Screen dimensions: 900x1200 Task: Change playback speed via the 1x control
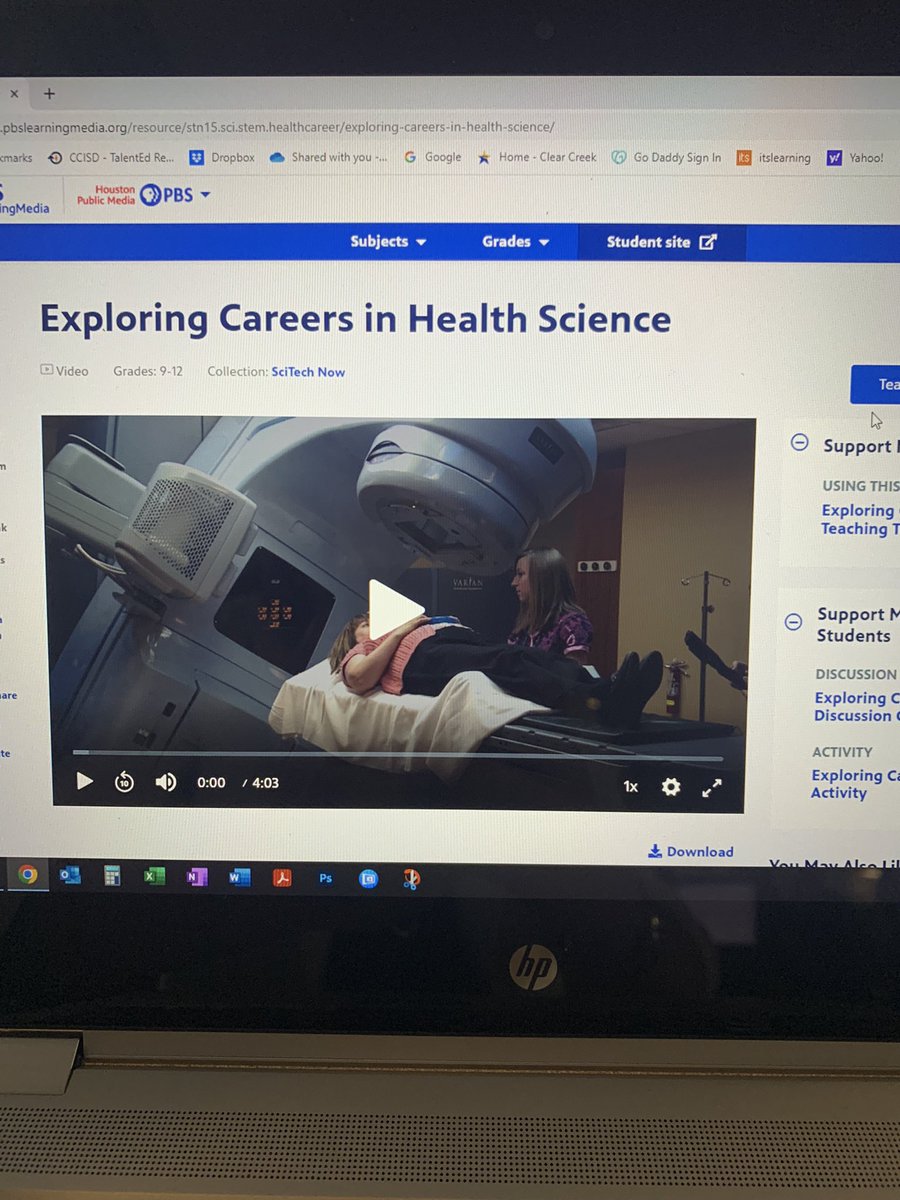click(x=630, y=786)
